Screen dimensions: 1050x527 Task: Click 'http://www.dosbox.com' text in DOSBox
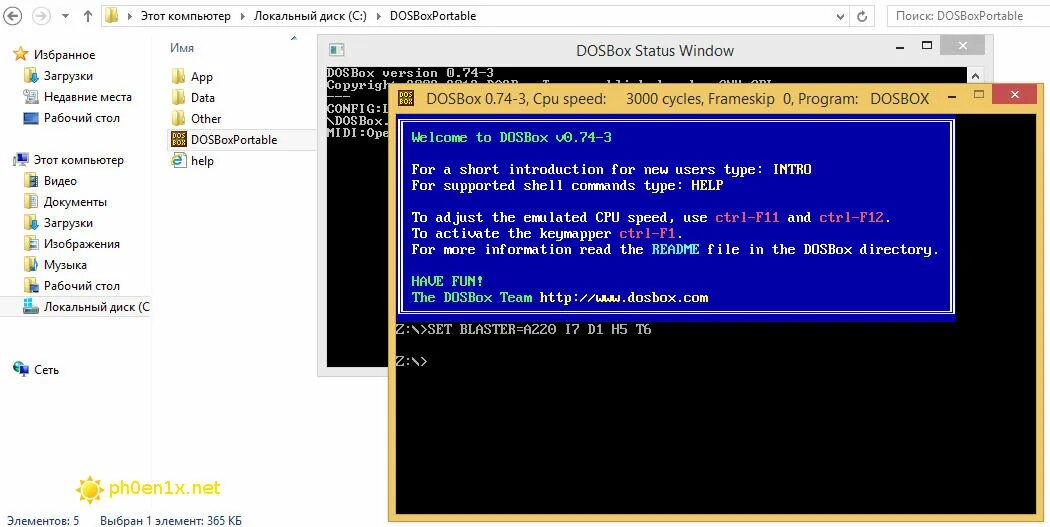623,297
